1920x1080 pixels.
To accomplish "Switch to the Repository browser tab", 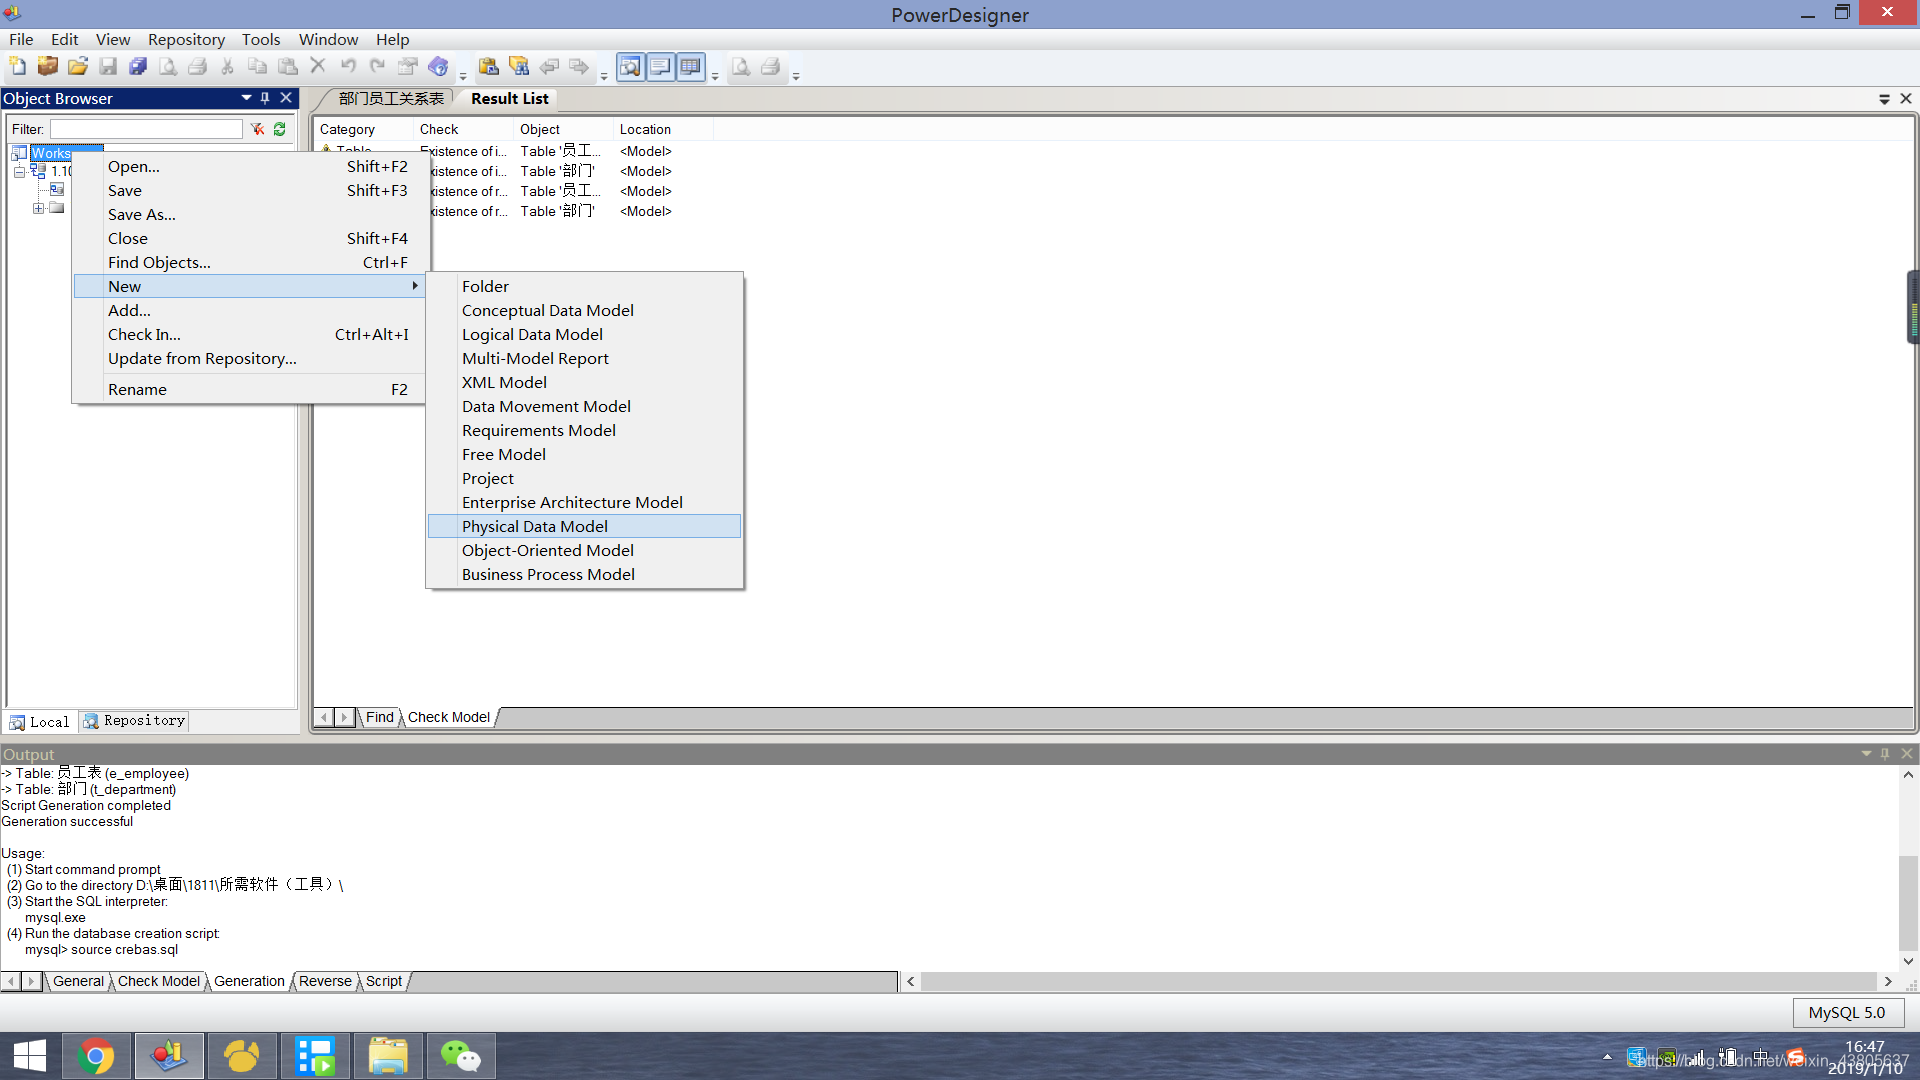I will [x=134, y=721].
